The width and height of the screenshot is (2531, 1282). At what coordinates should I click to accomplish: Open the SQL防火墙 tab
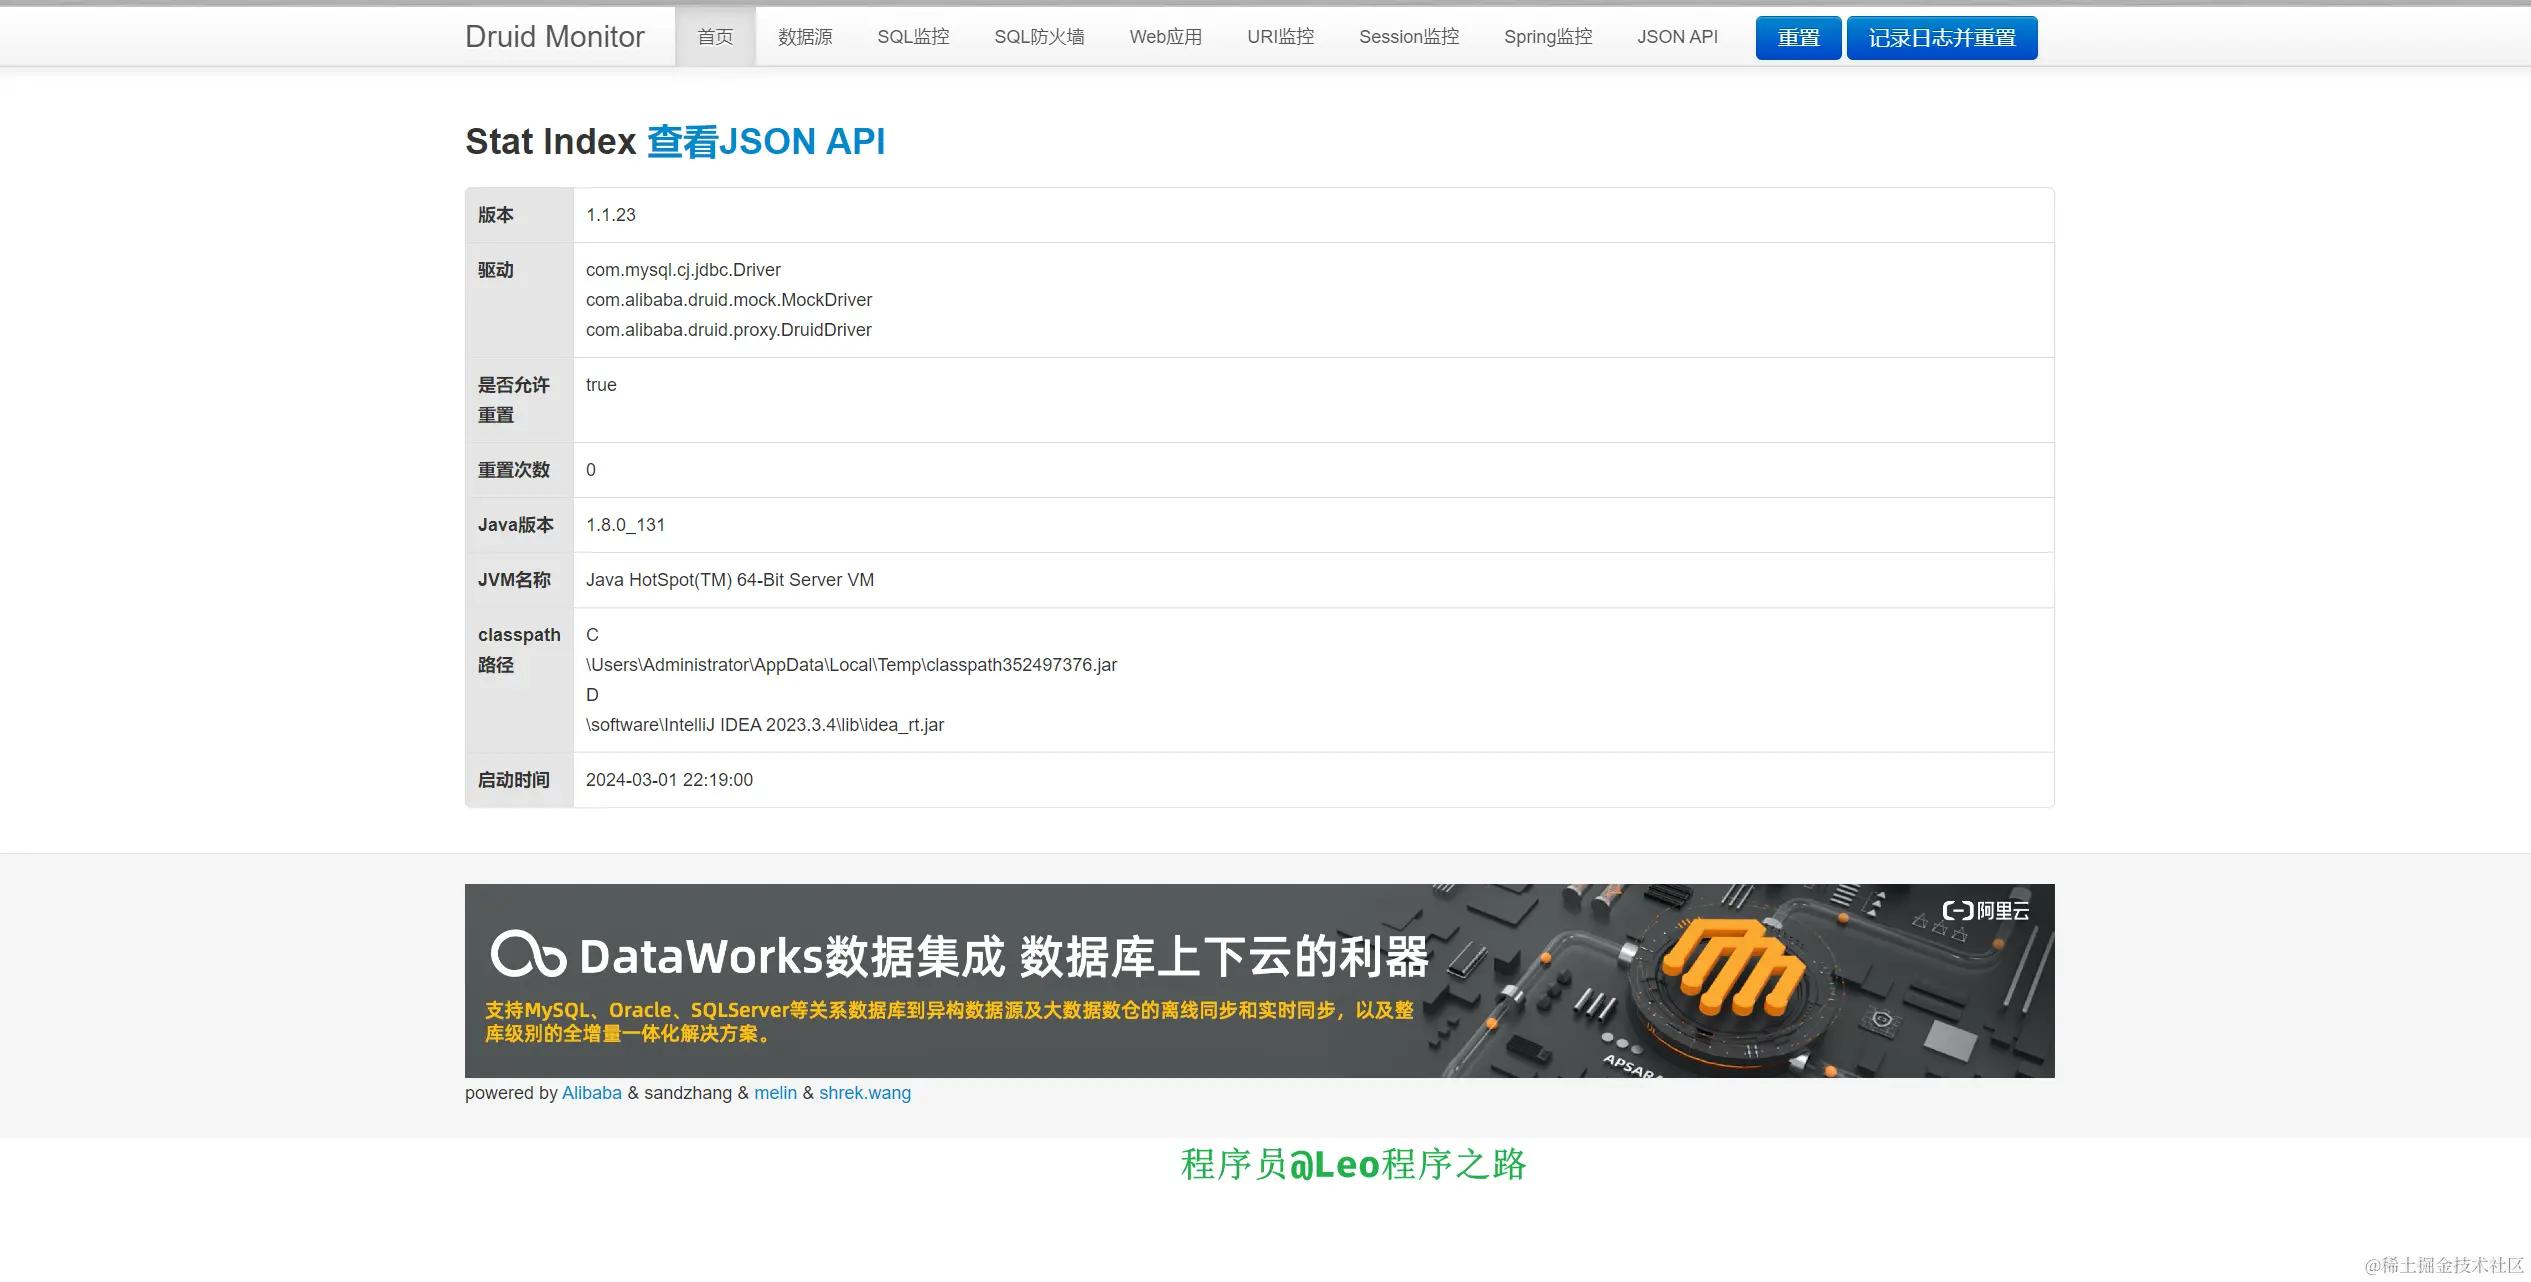point(1039,37)
